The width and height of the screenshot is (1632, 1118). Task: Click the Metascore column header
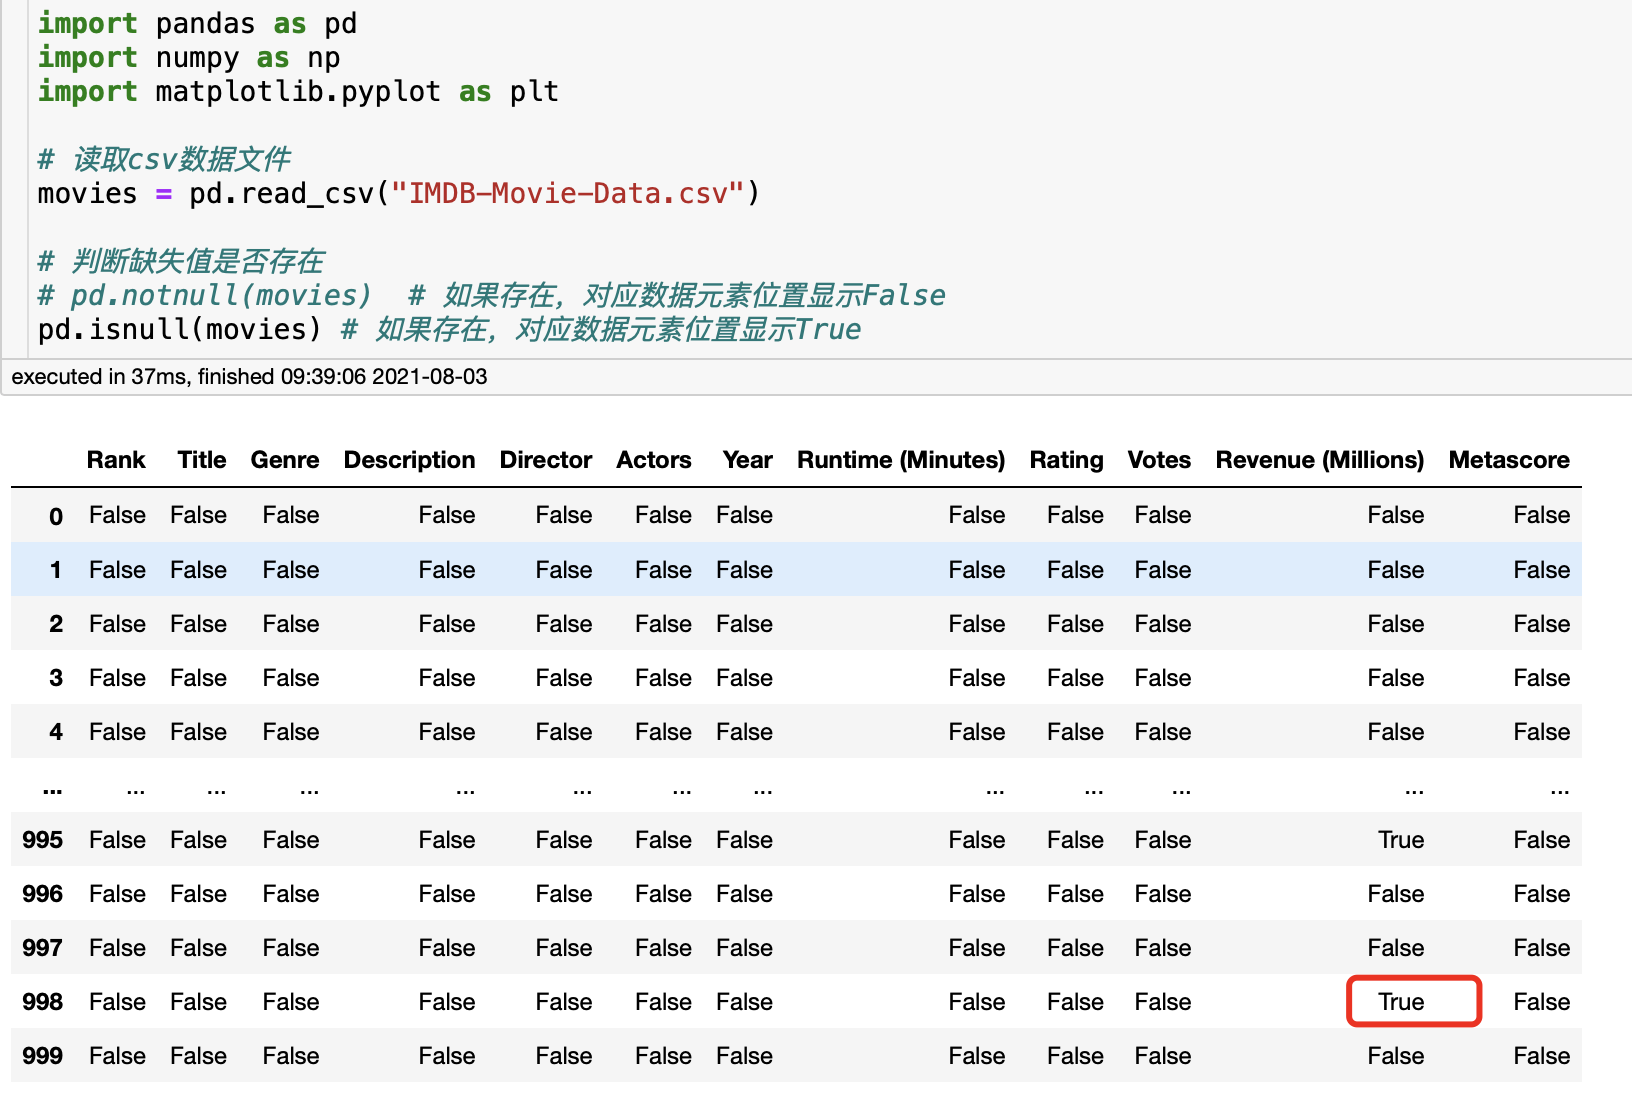1509,460
